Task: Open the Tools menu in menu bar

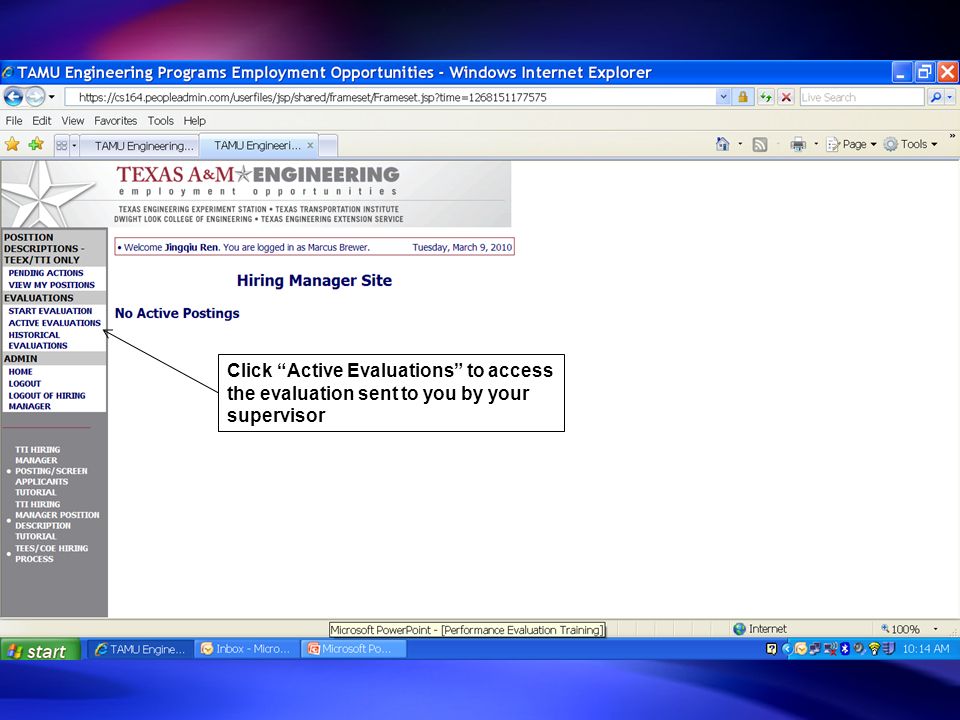Action: pos(160,121)
